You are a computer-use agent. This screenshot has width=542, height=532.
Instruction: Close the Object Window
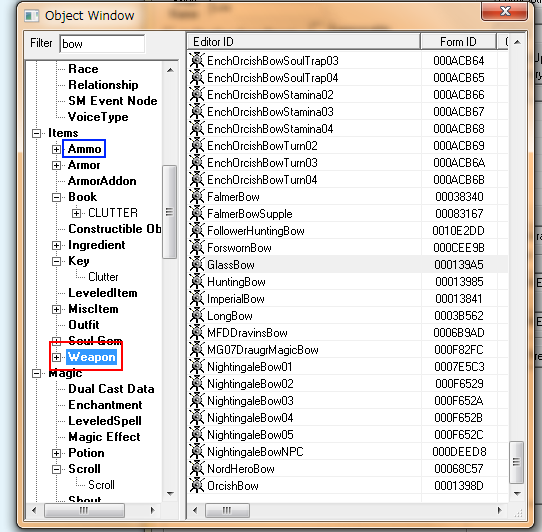(x=505, y=11)
